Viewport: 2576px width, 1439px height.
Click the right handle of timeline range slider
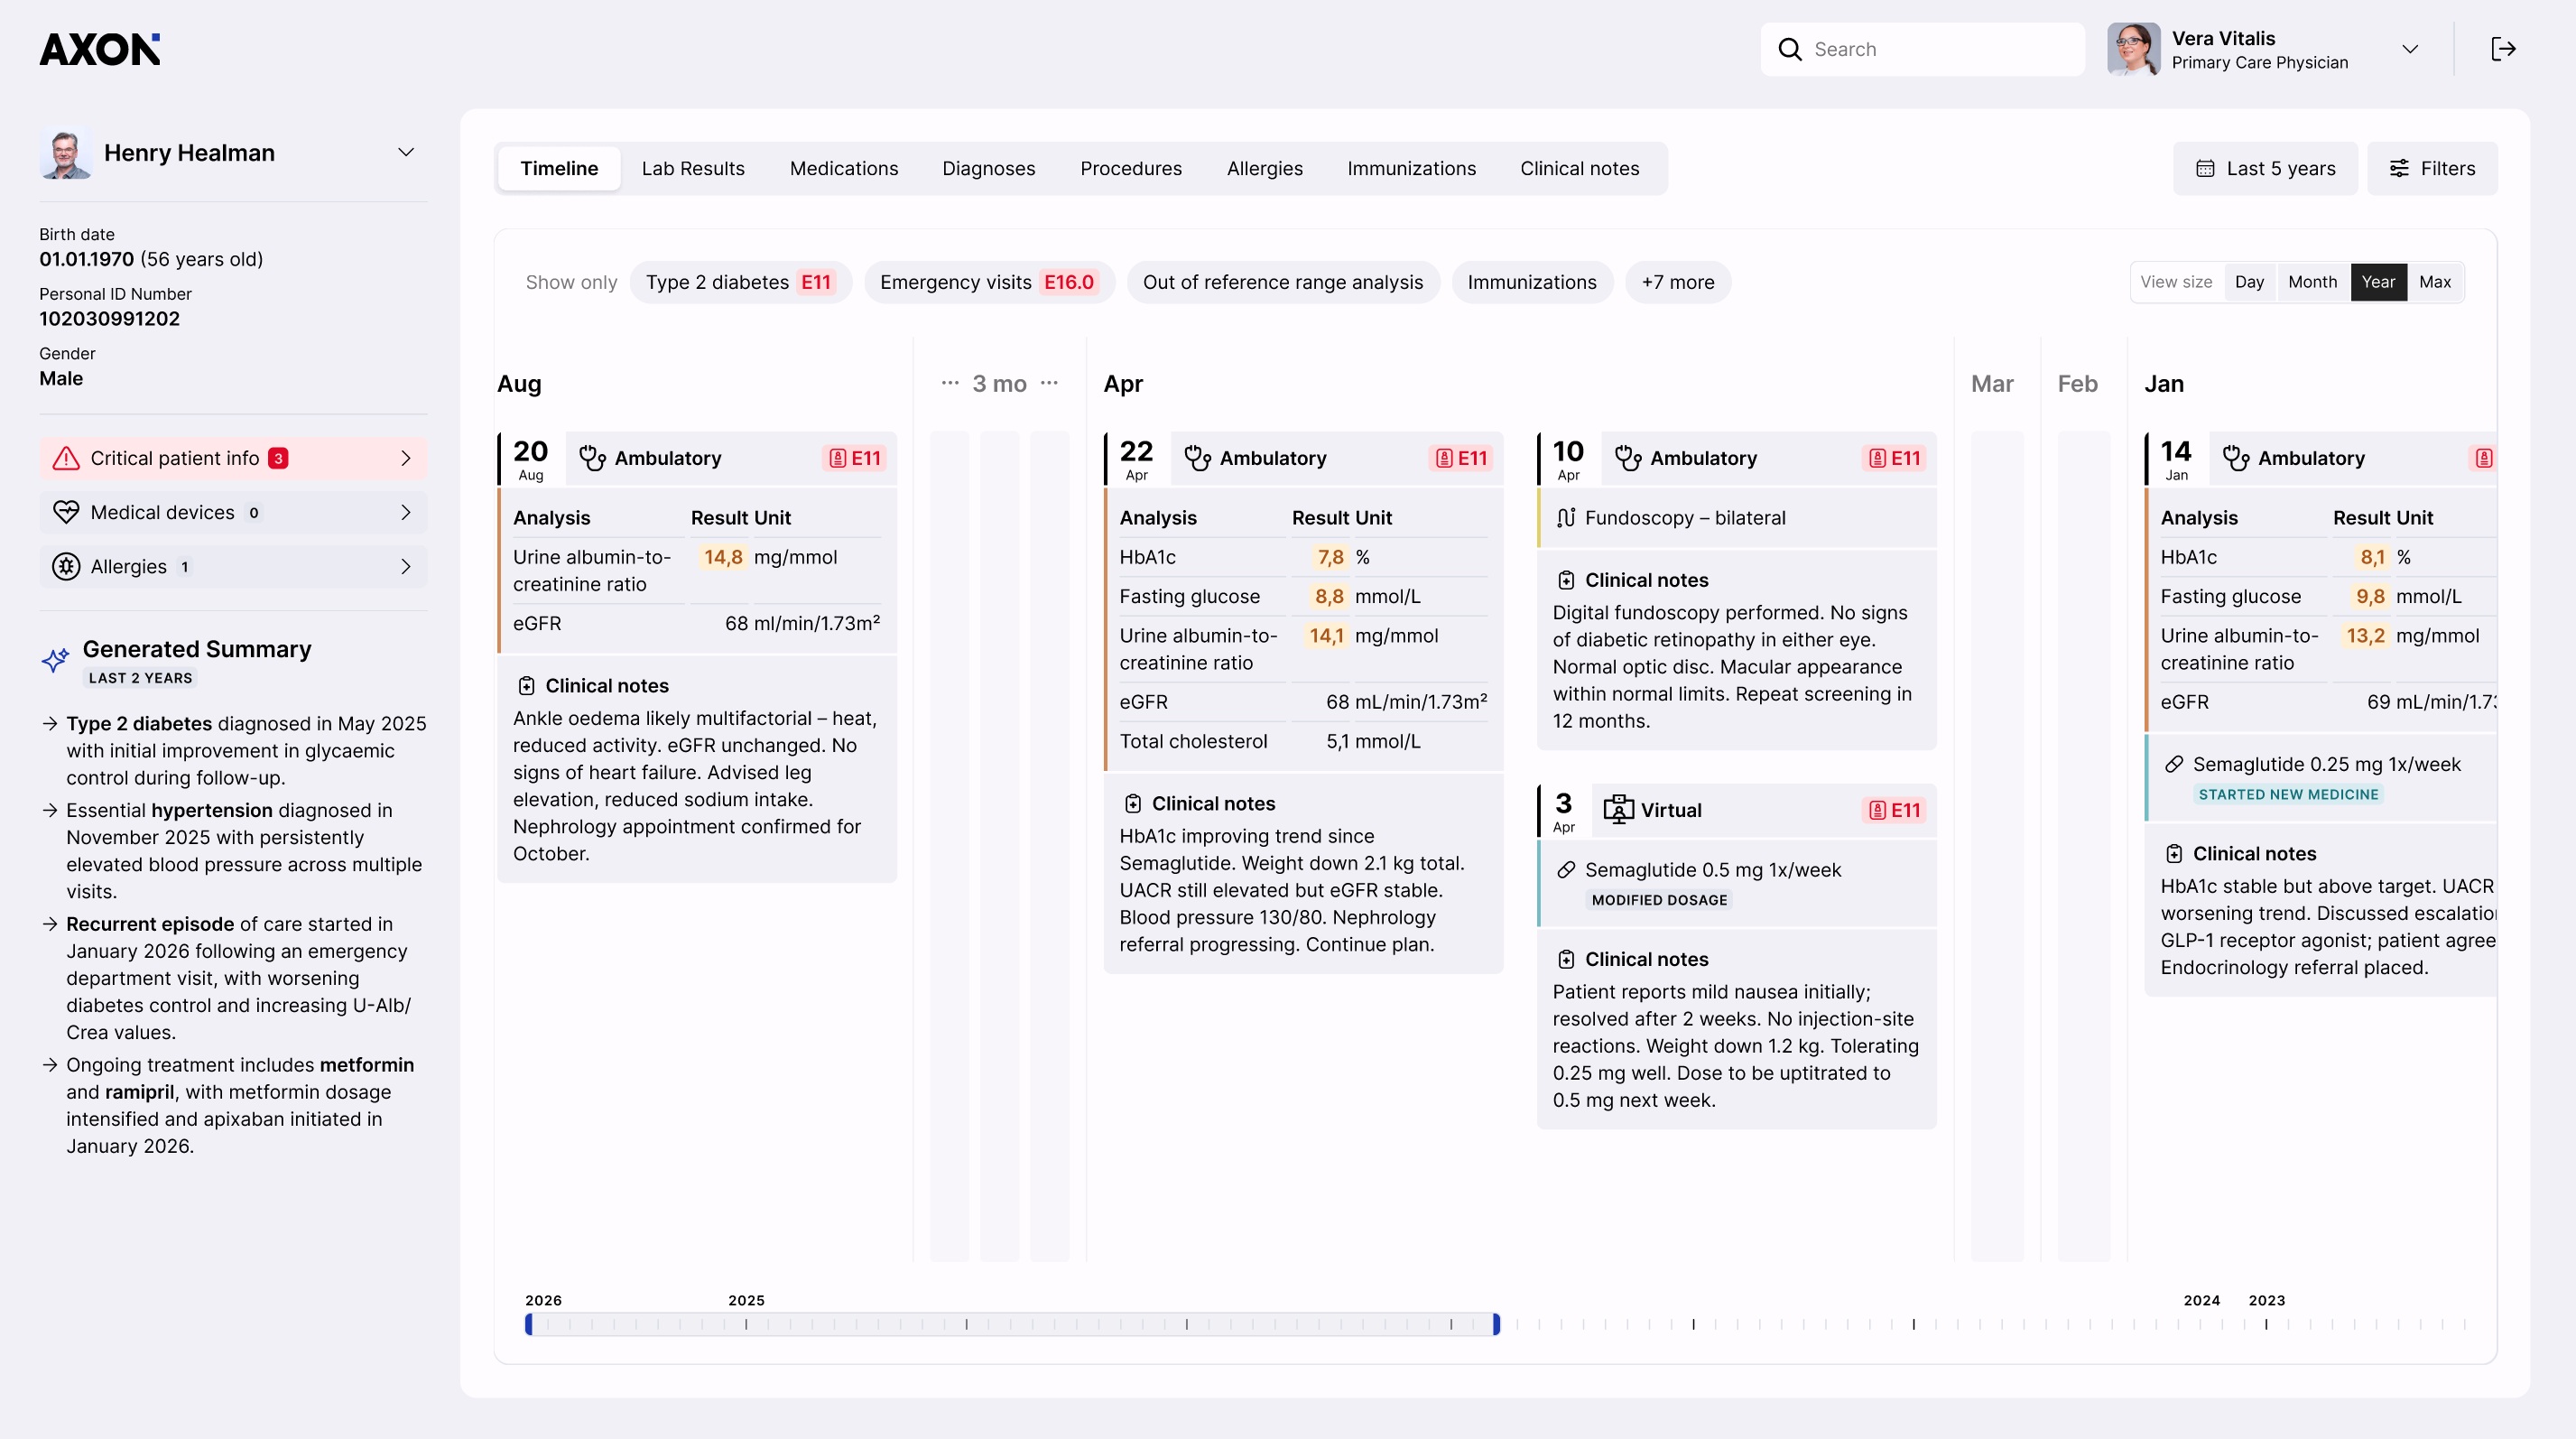pos(1496,1324)
